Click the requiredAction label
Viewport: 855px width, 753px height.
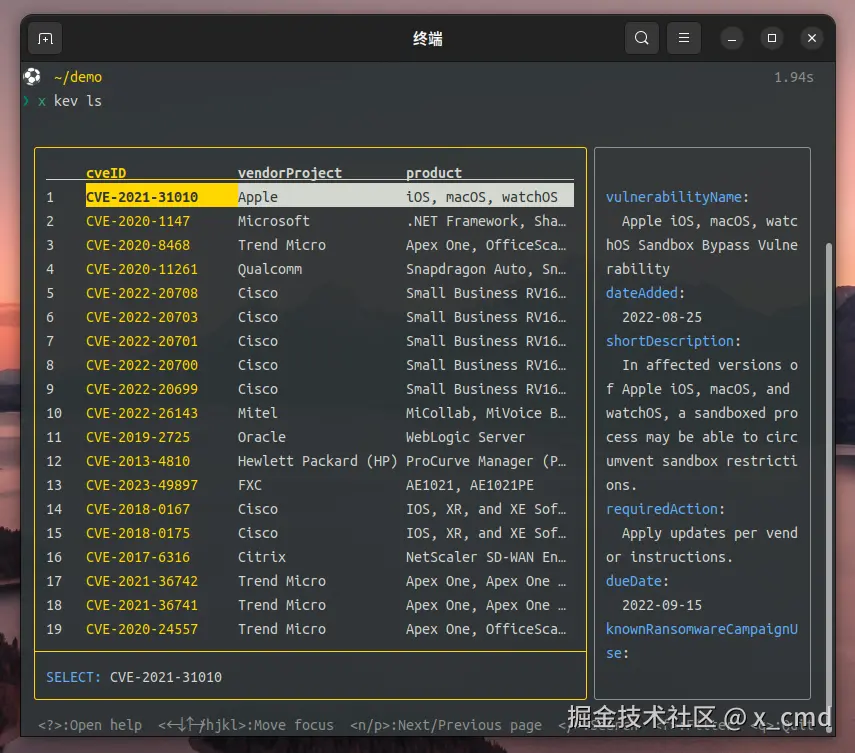tap(665, 509)
